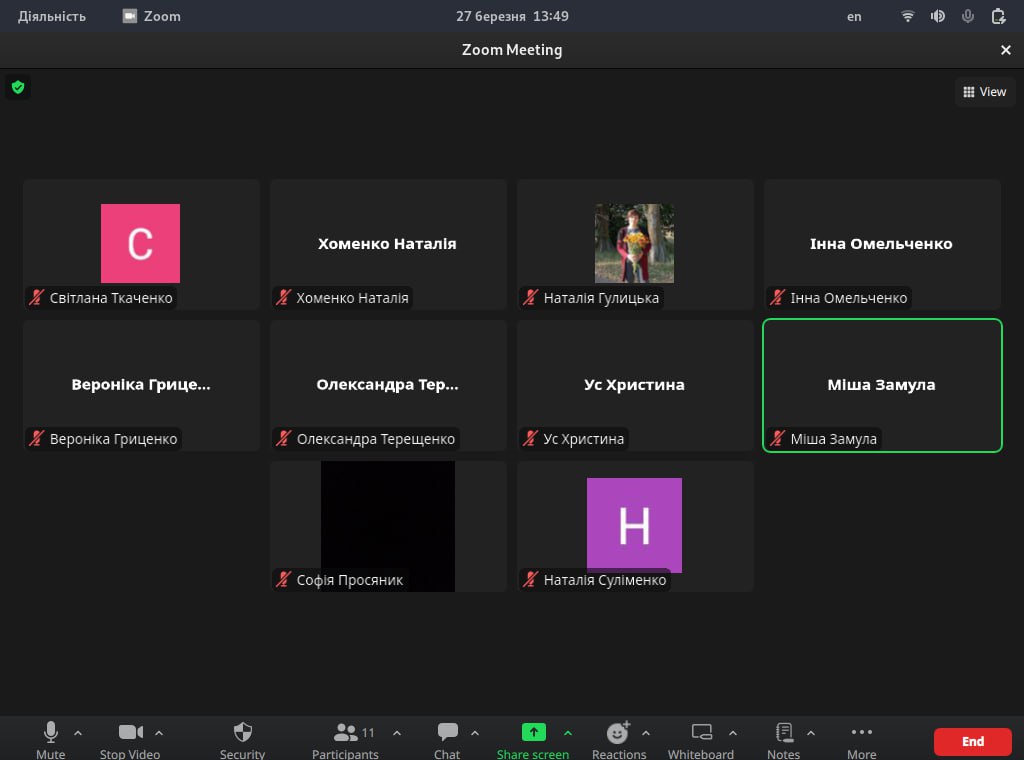The height and width of the screenshot is (760, 1024).
Task: Select Наталія Гулицька's profile photo tile
Action: [x=634, y=244]
